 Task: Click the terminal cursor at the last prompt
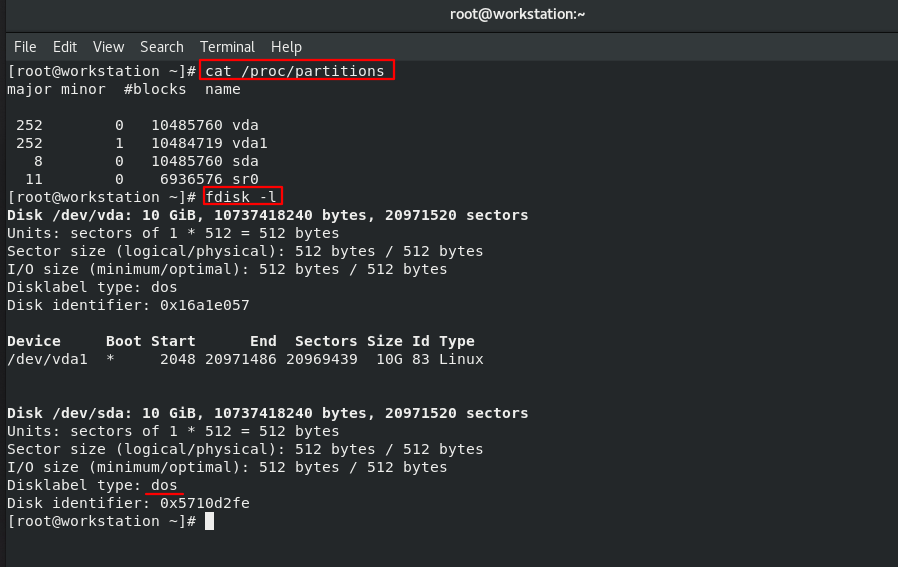tap(210, 521)
